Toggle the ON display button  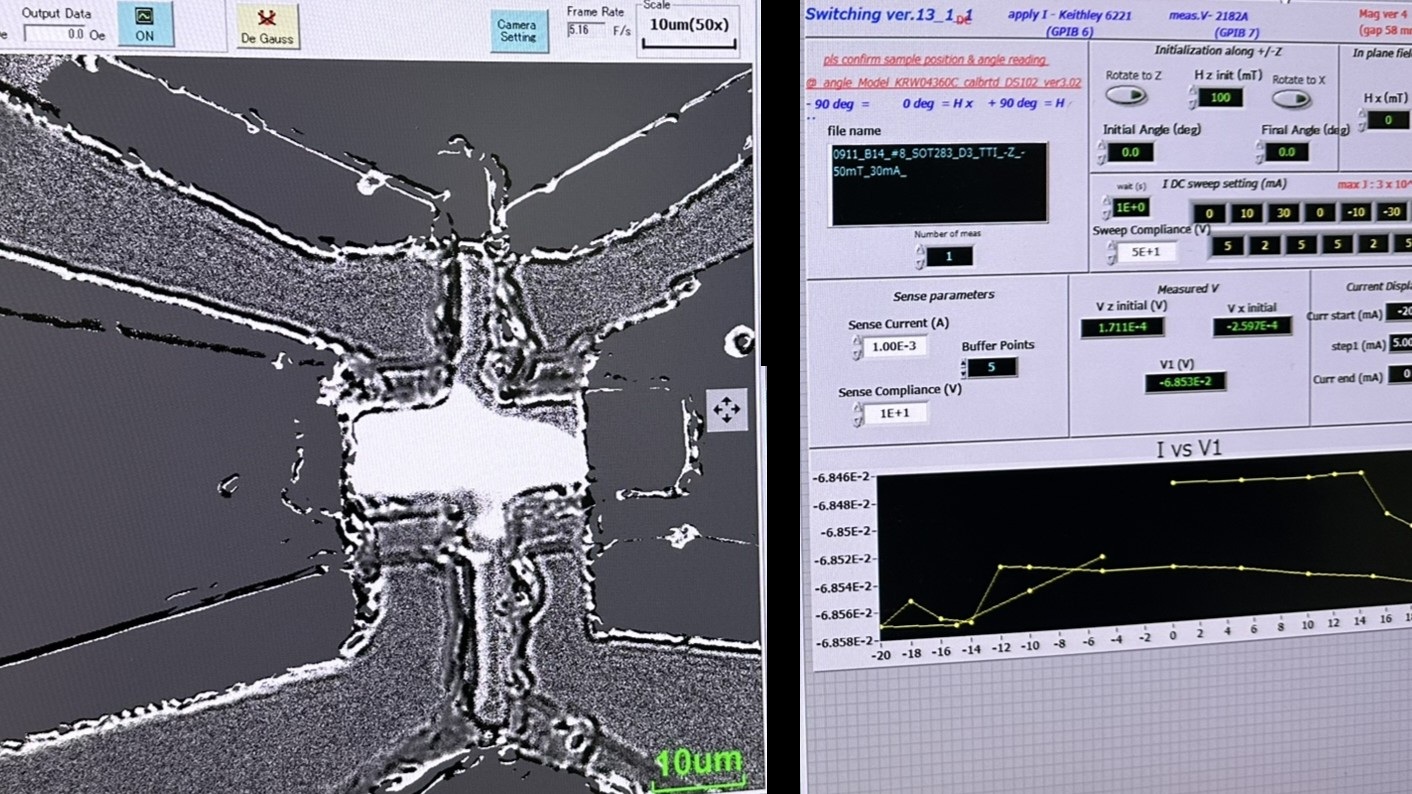click(144, 26)
